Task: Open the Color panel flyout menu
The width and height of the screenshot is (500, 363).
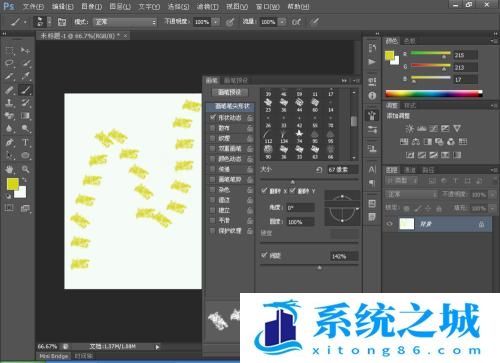Action: [x=493, y=41]
